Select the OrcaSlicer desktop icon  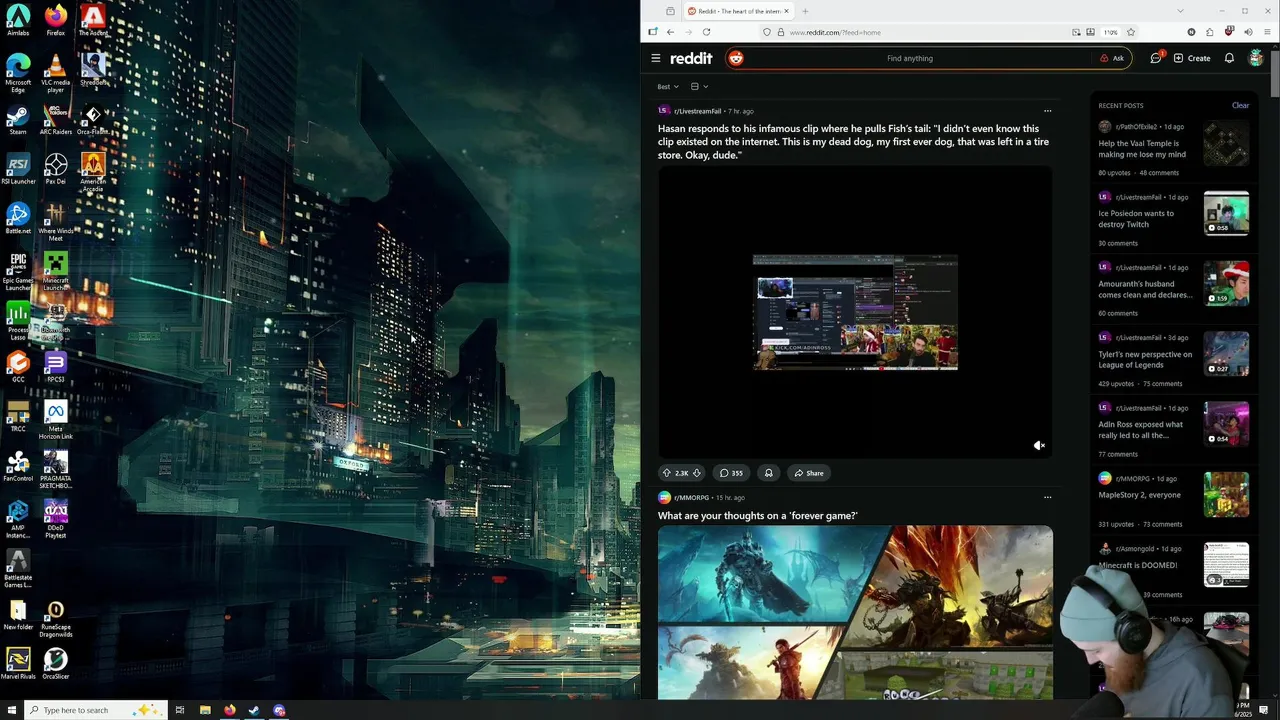point(56,663)
